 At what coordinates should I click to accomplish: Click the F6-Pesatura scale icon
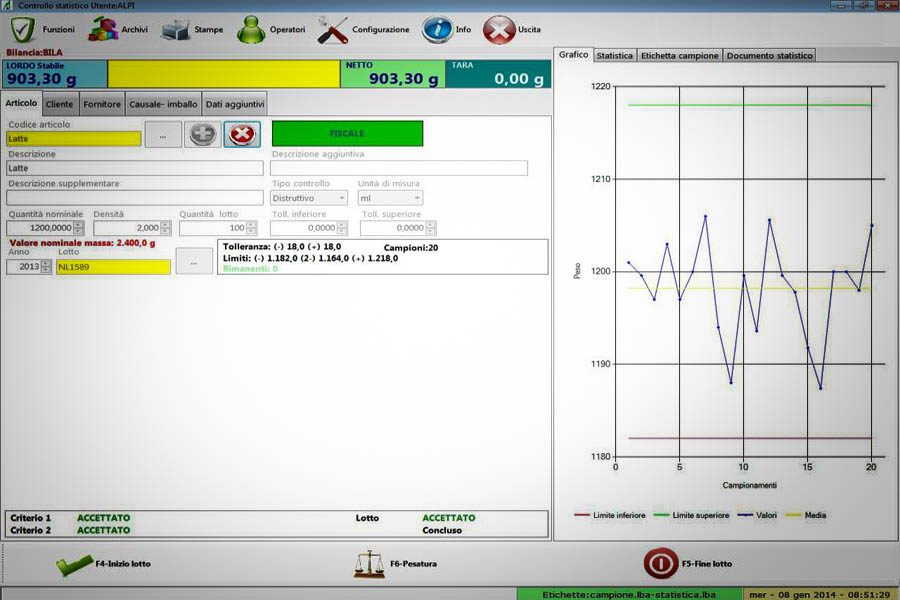click(x=369, y=563)
